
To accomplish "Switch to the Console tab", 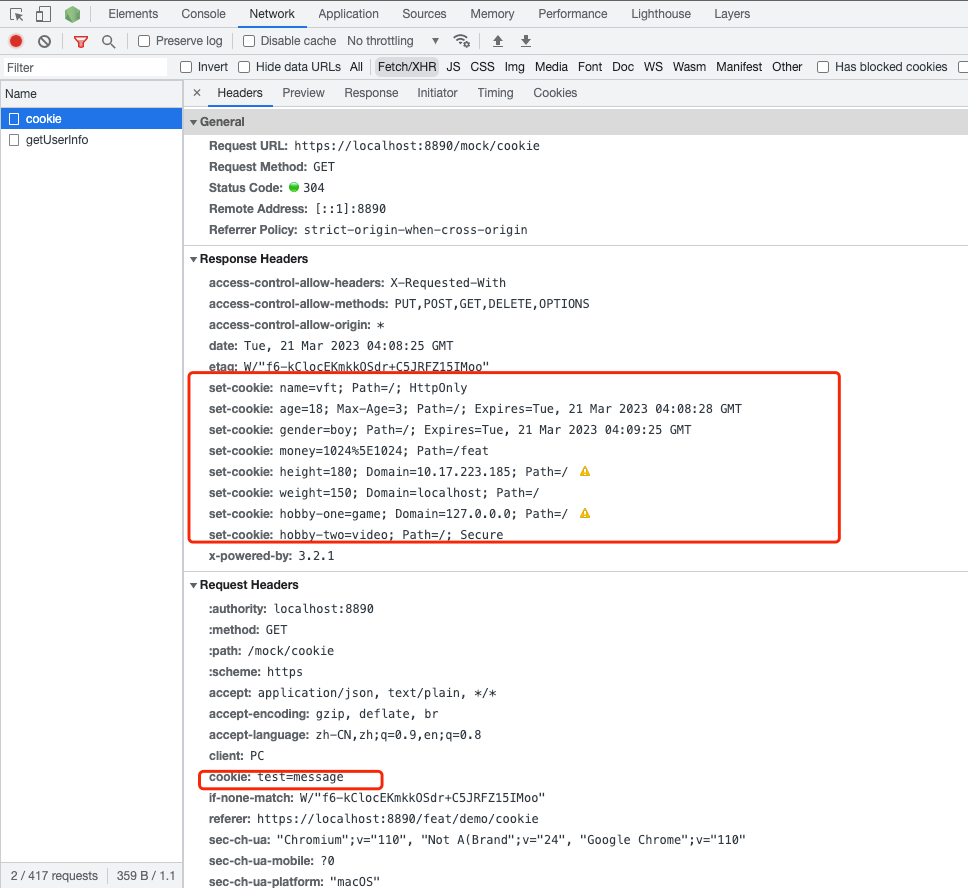I will point(203,14).
